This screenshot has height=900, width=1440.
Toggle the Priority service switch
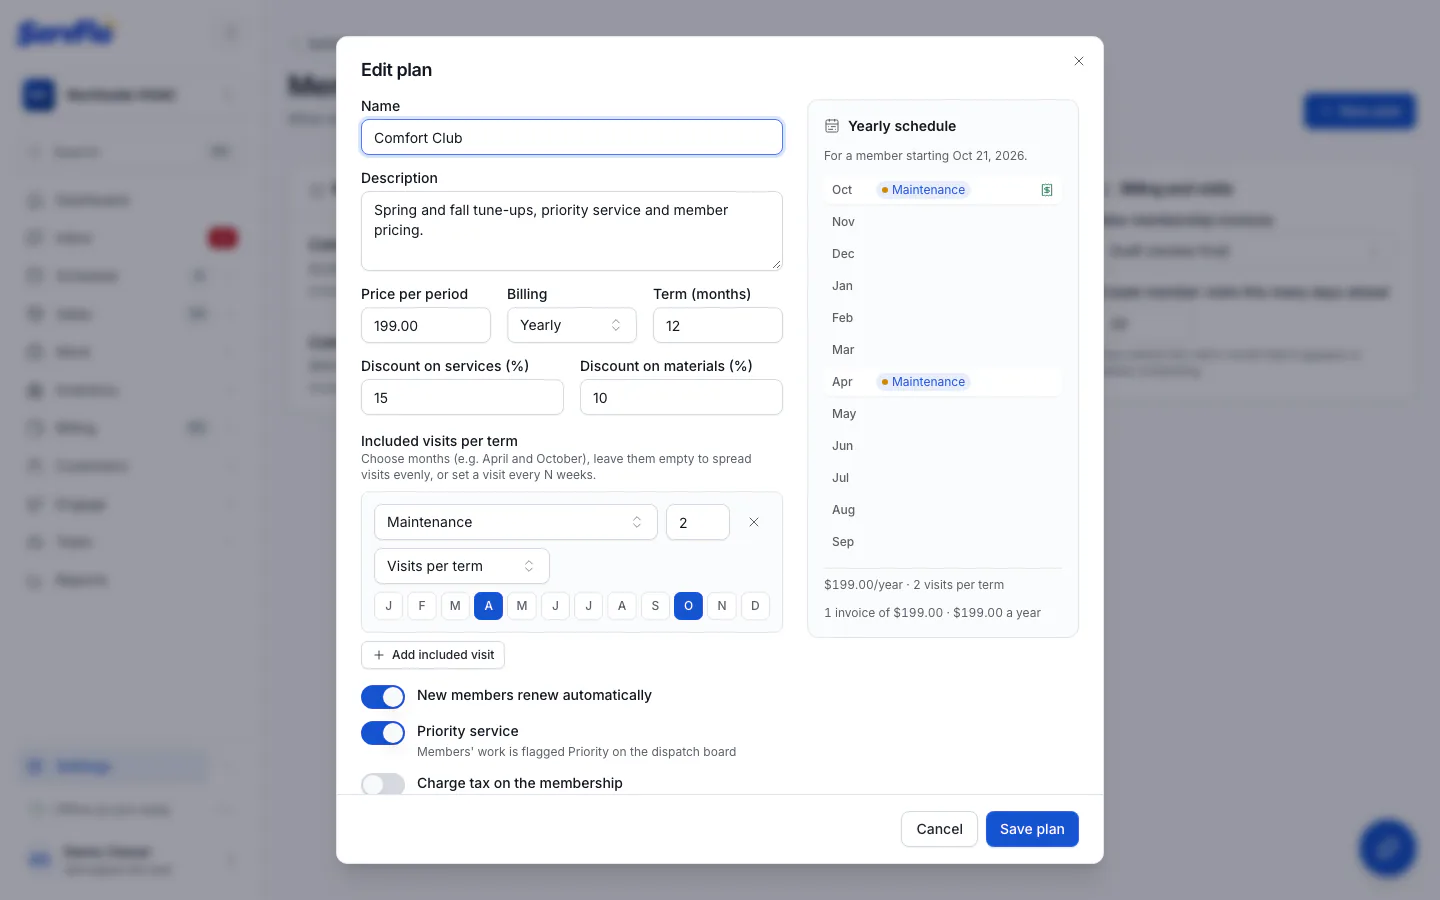(383, 733)
